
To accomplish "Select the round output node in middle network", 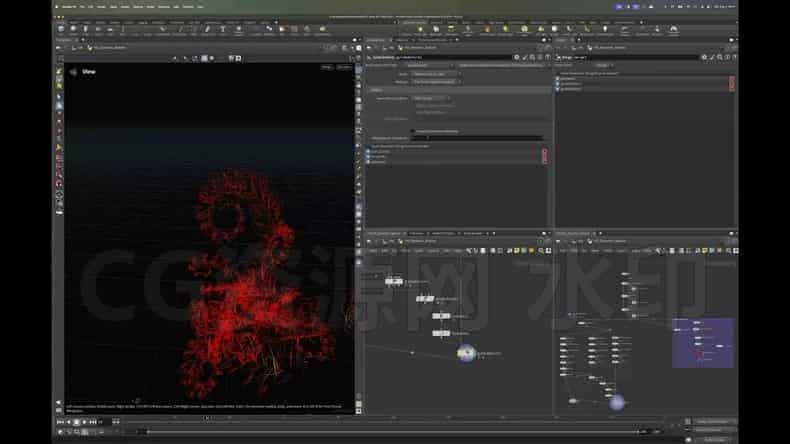I will 466,353.
